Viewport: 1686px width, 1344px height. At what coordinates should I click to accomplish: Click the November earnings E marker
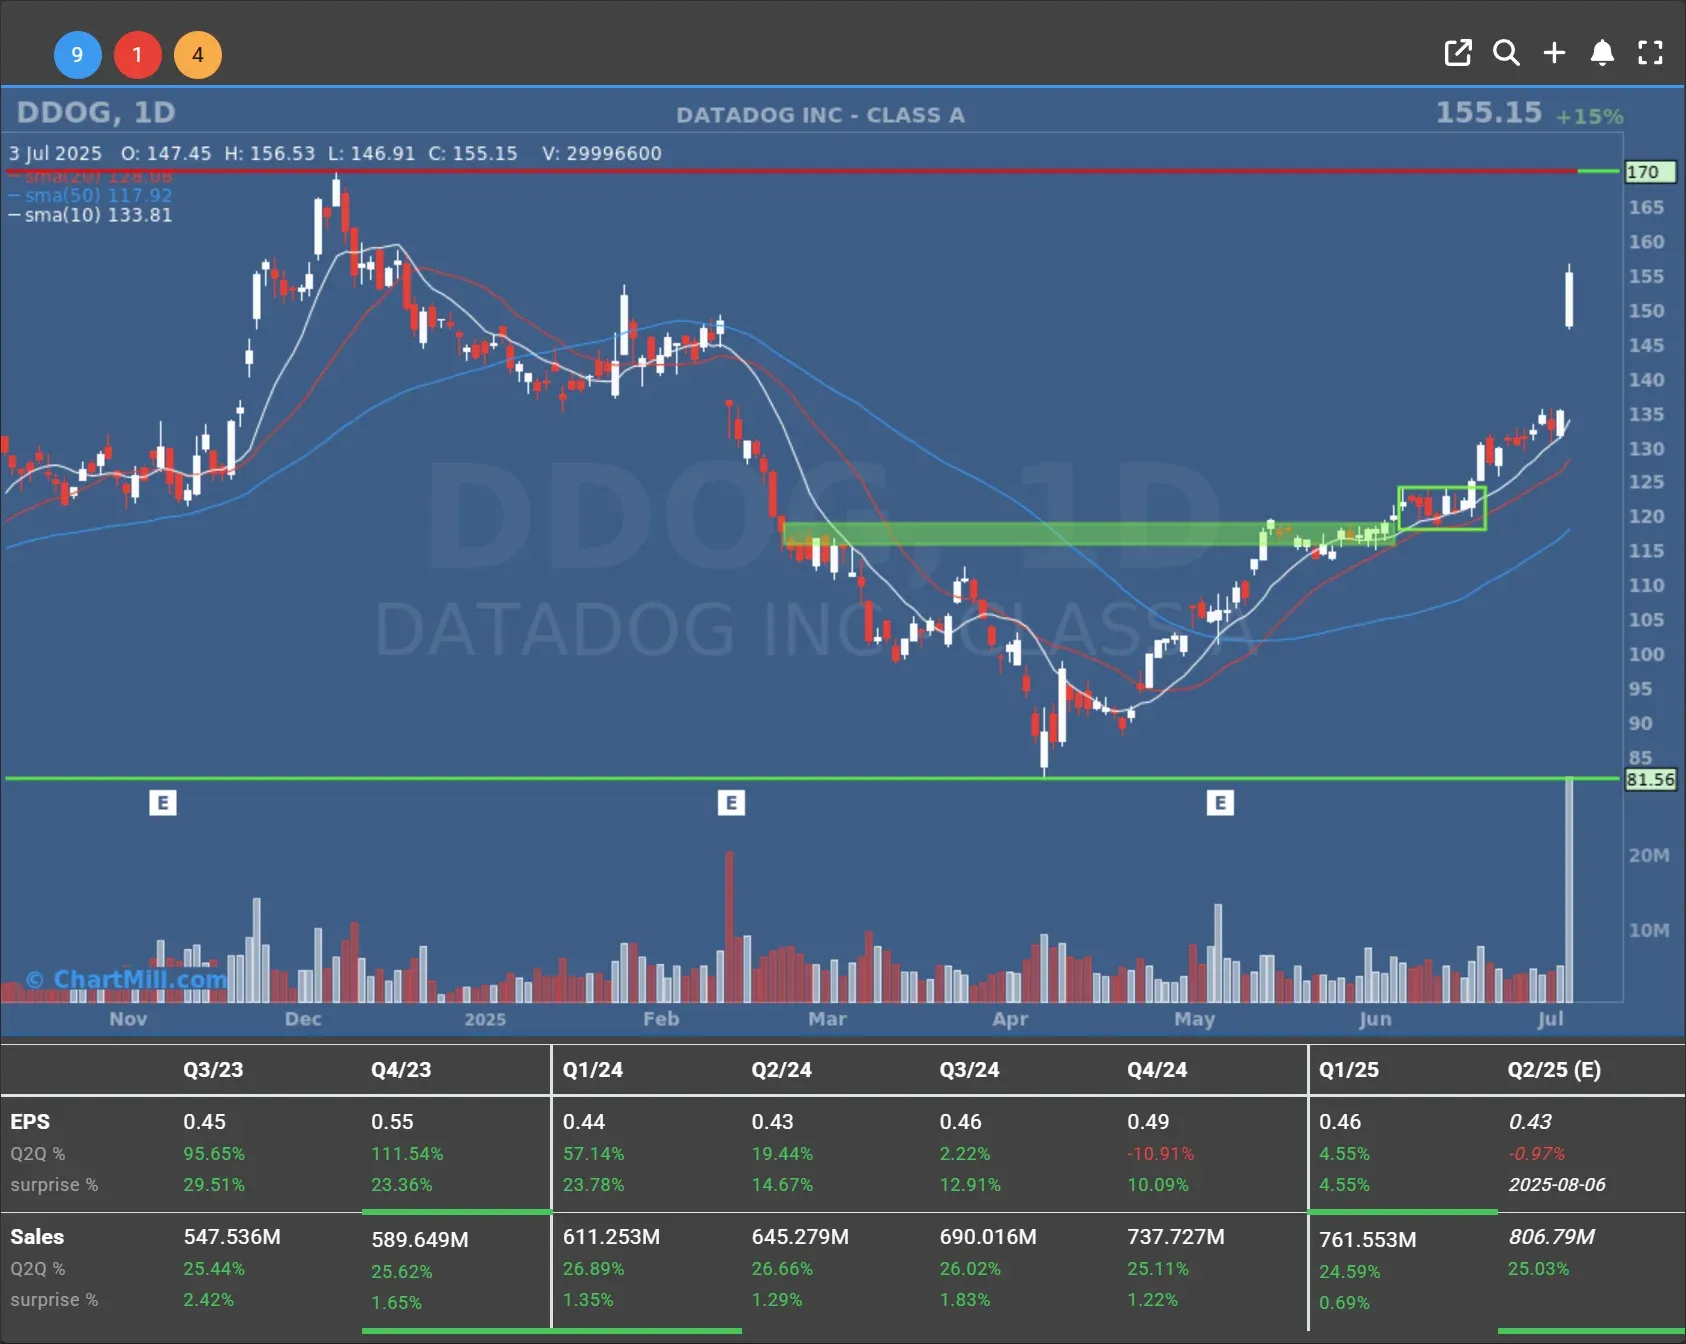pos(163,802)
